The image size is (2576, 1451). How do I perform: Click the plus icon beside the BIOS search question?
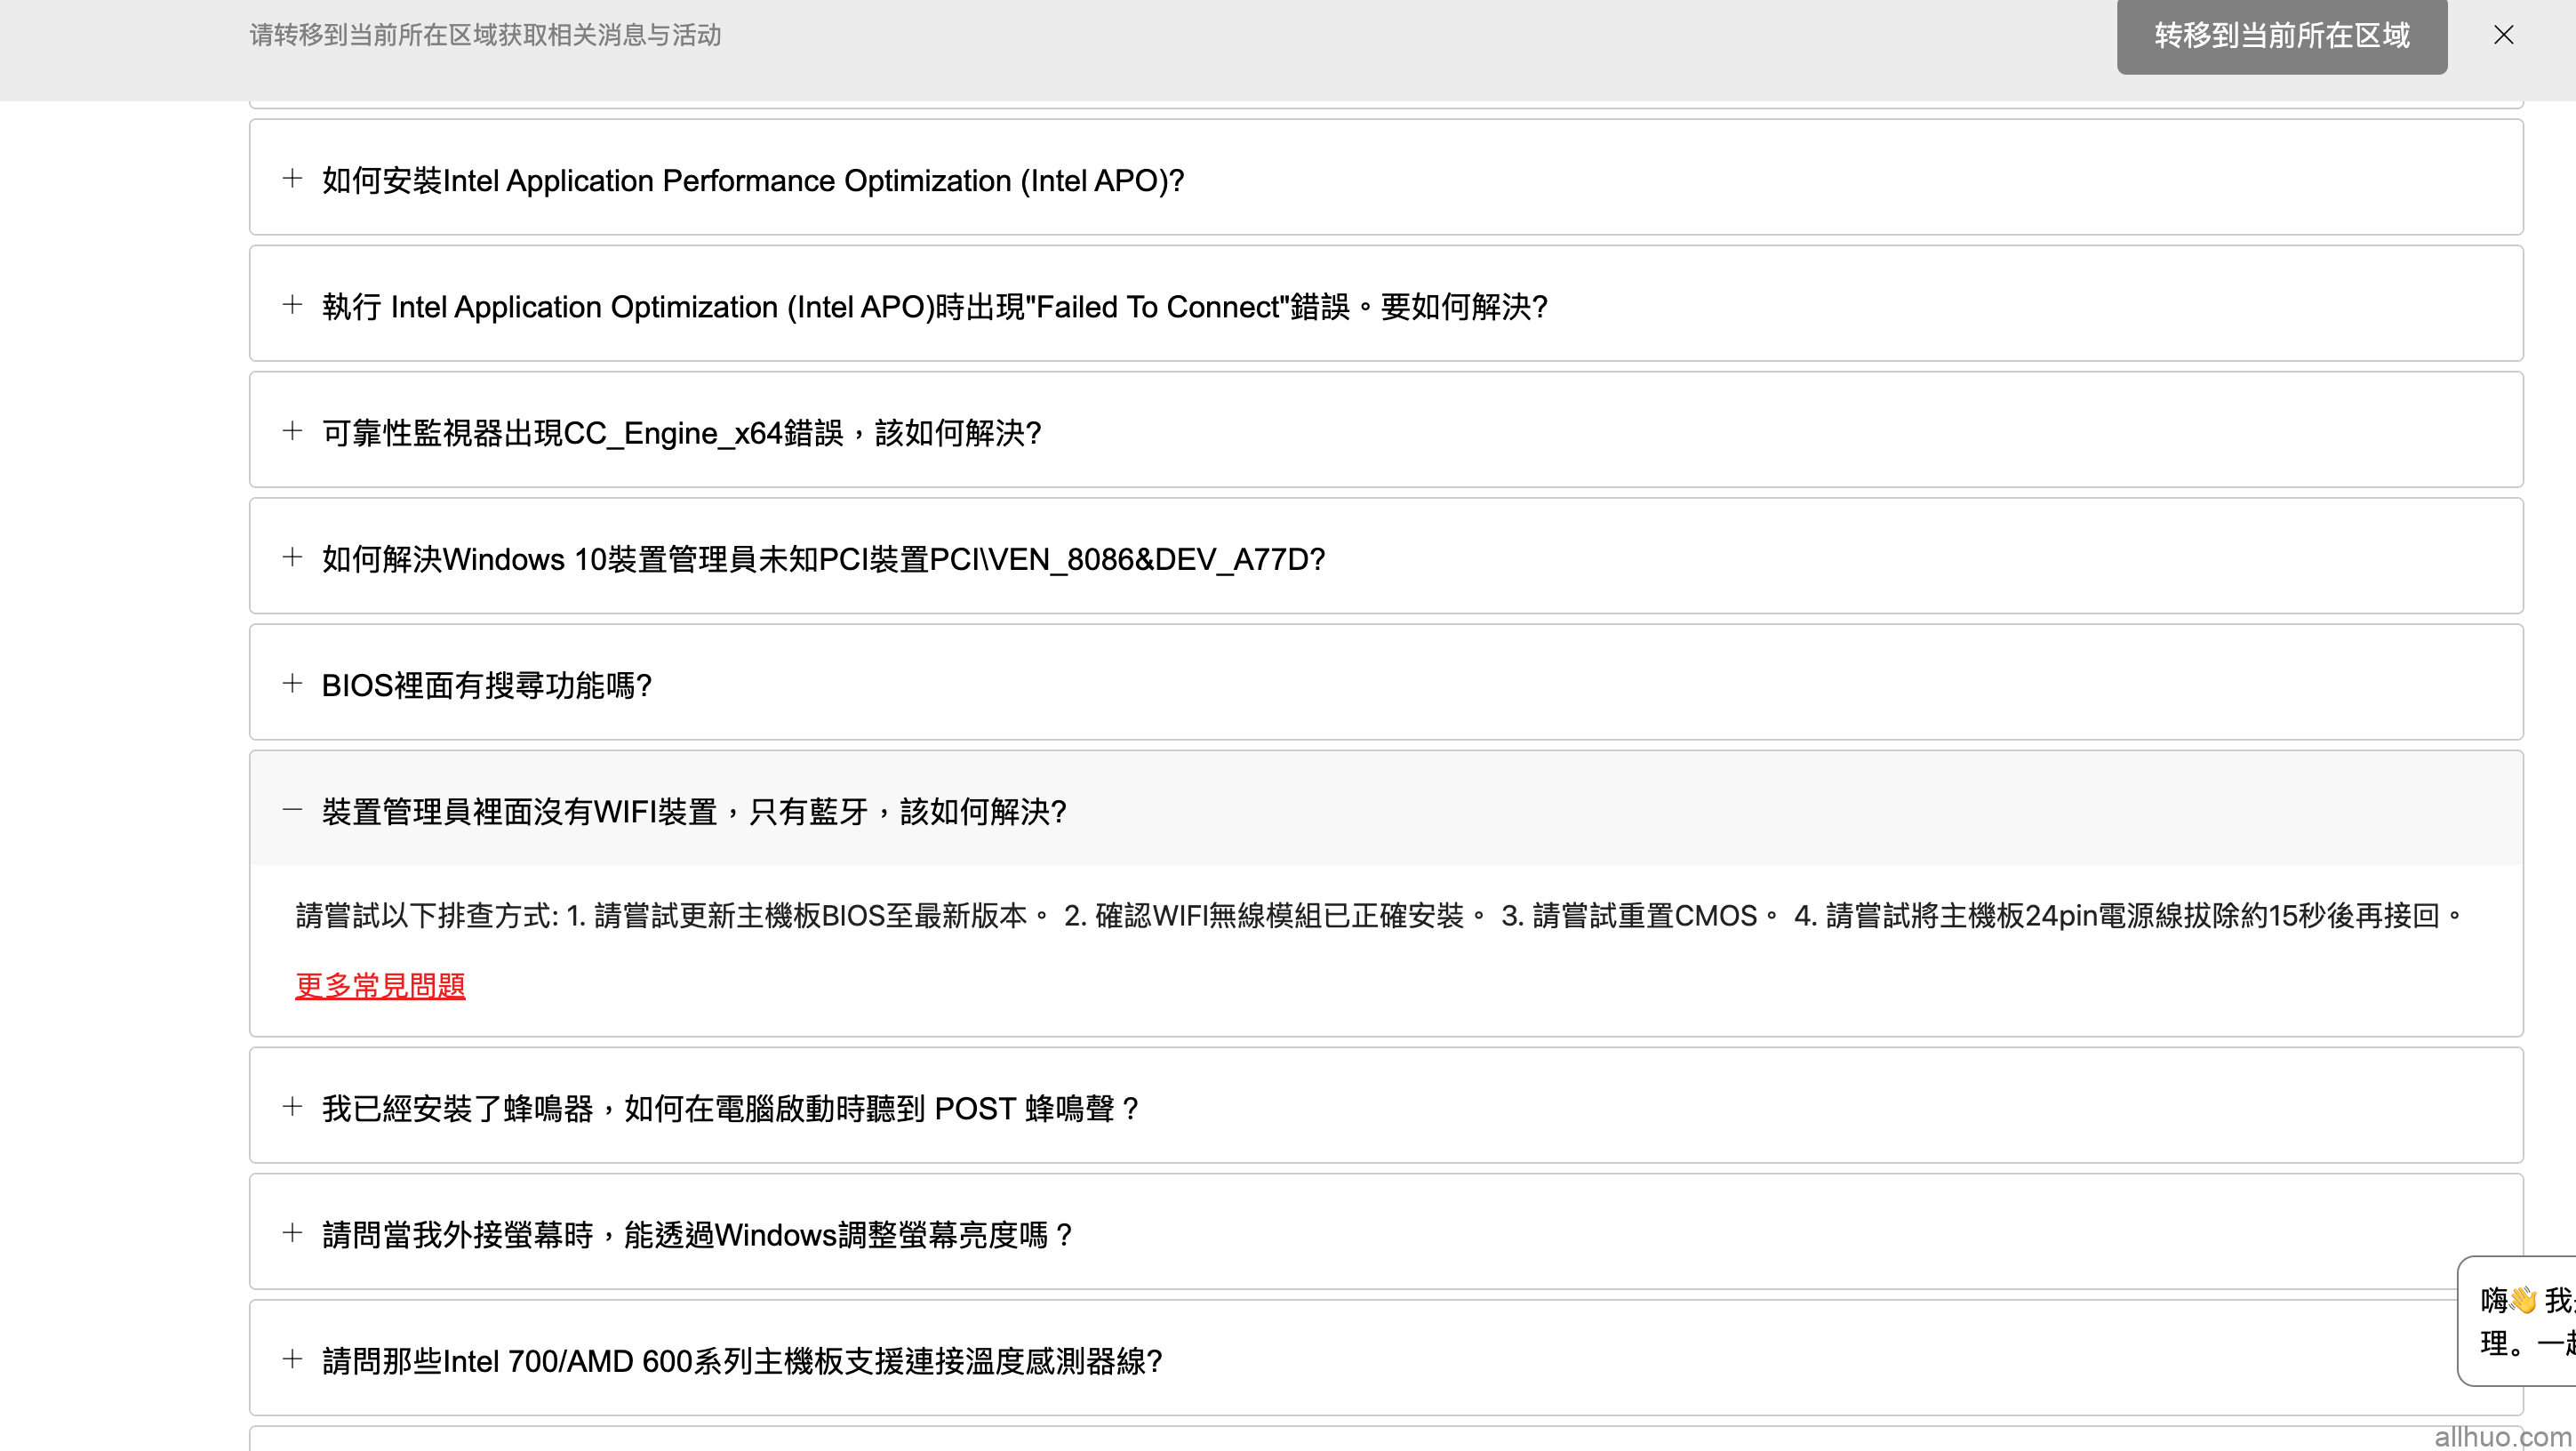(x=292, y=682)
